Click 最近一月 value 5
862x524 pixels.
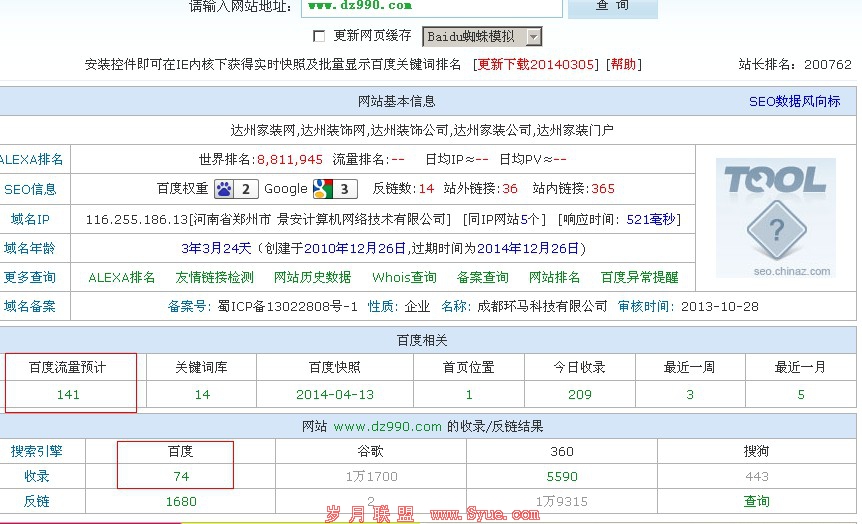pos(801,395)
